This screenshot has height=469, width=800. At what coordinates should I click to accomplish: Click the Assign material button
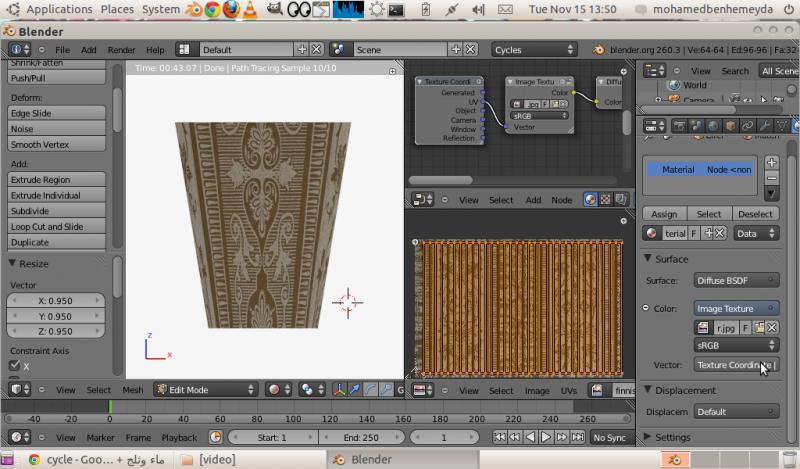point(663,214)
